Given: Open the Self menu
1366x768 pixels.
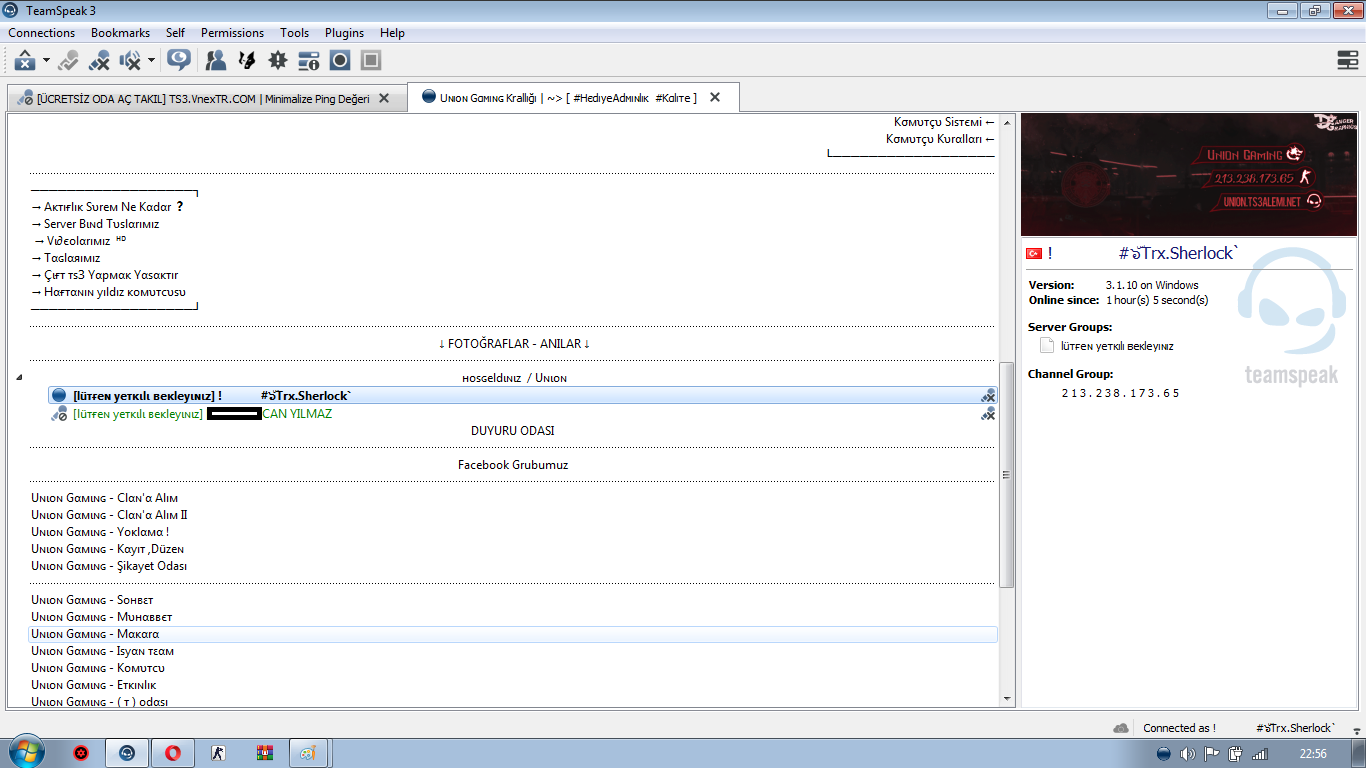Looking at the screenshot, I should point(176,33).
